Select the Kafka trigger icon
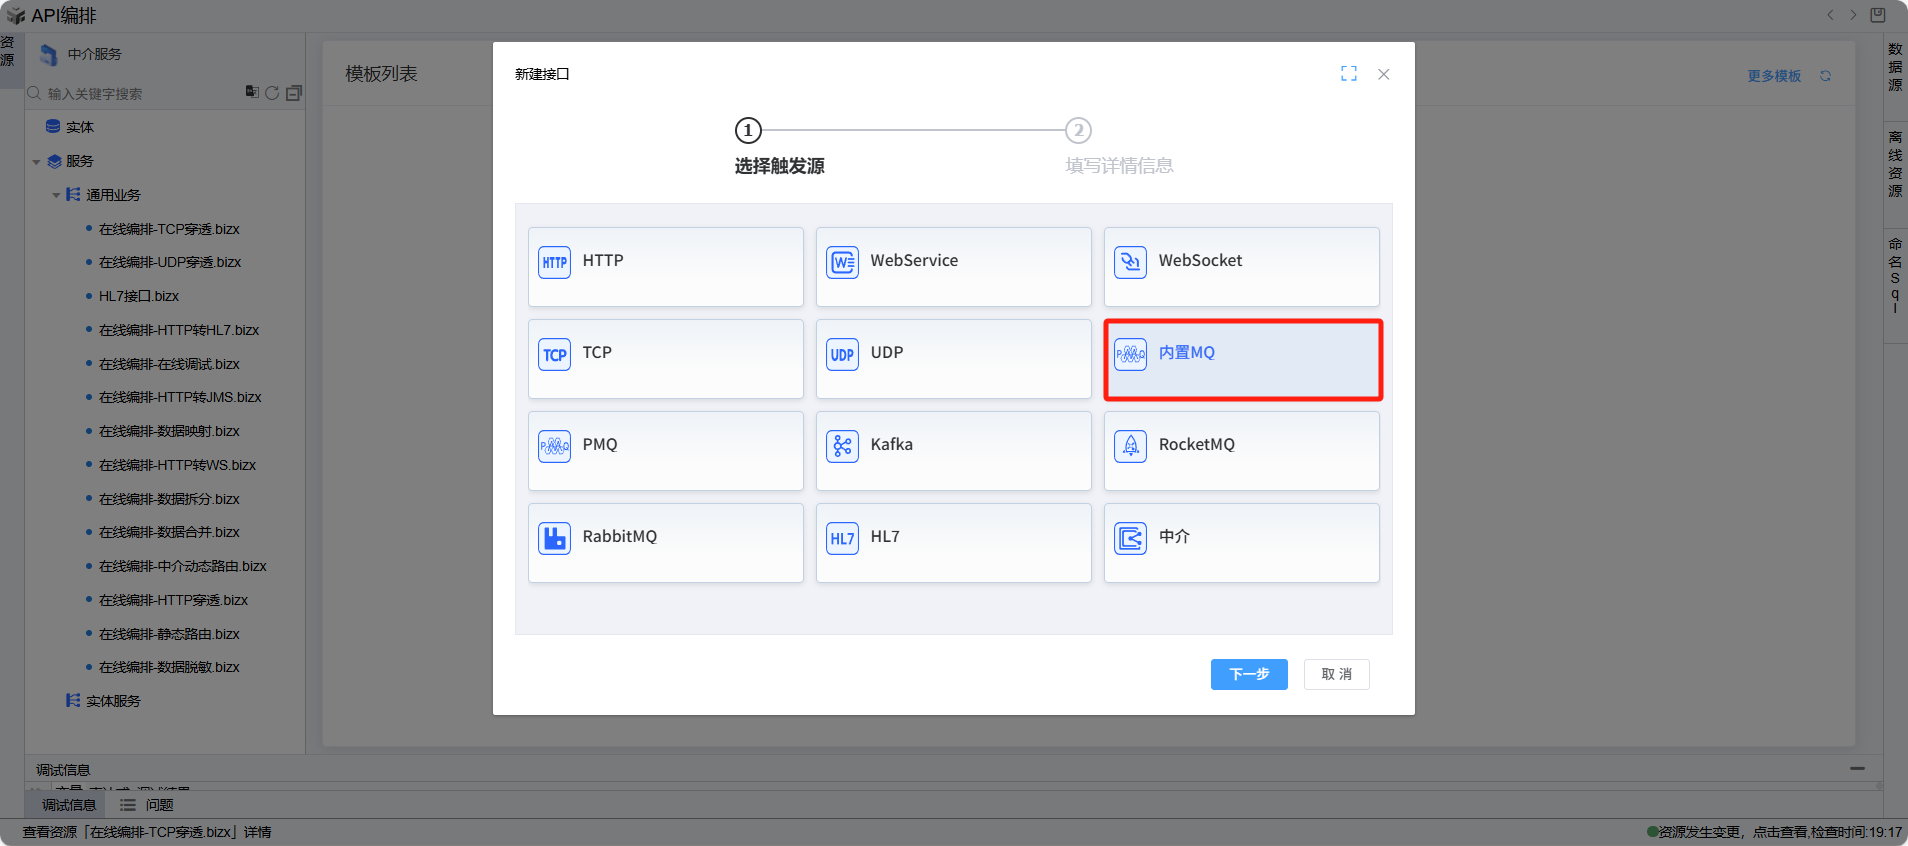Image resolution: width=1908 pixels, height=846 pixels. pyautogui.click(x=842, y=446)
